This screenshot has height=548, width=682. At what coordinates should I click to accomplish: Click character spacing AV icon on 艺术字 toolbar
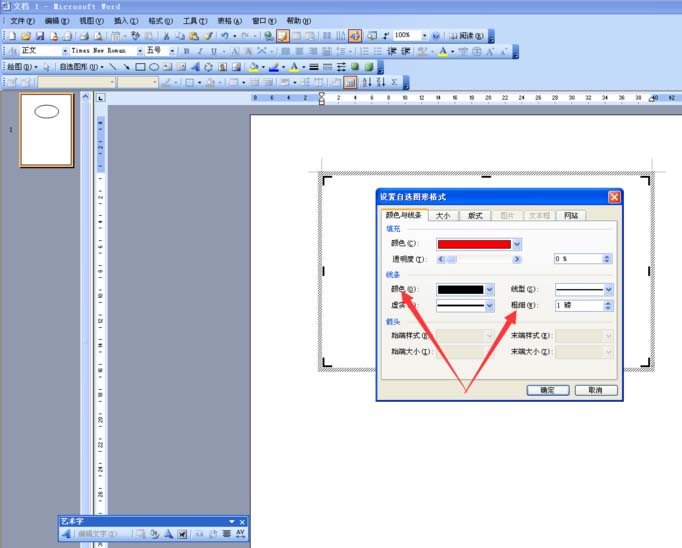tap(240, 534)
